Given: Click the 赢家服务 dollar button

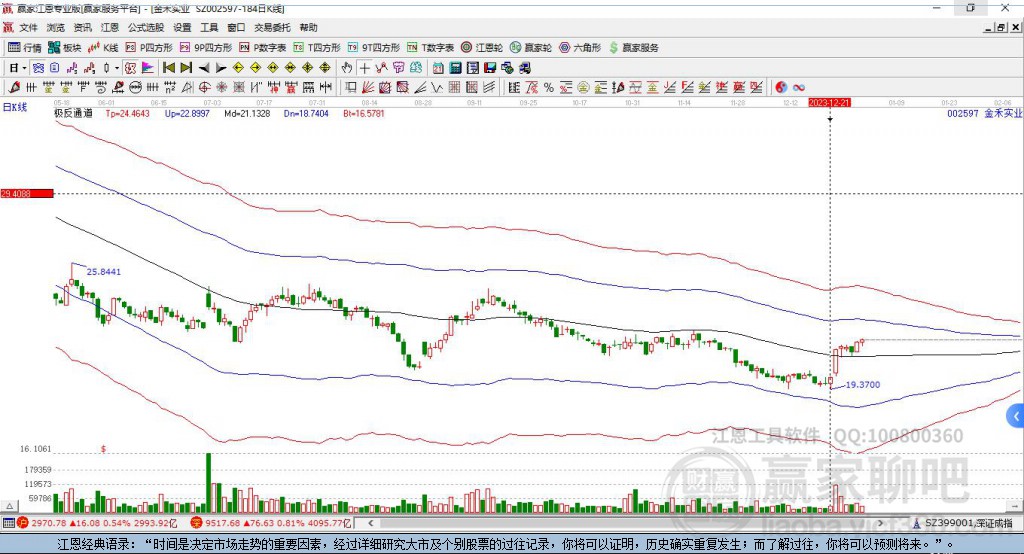Looking at the screenshot, I should pos(634,48).
